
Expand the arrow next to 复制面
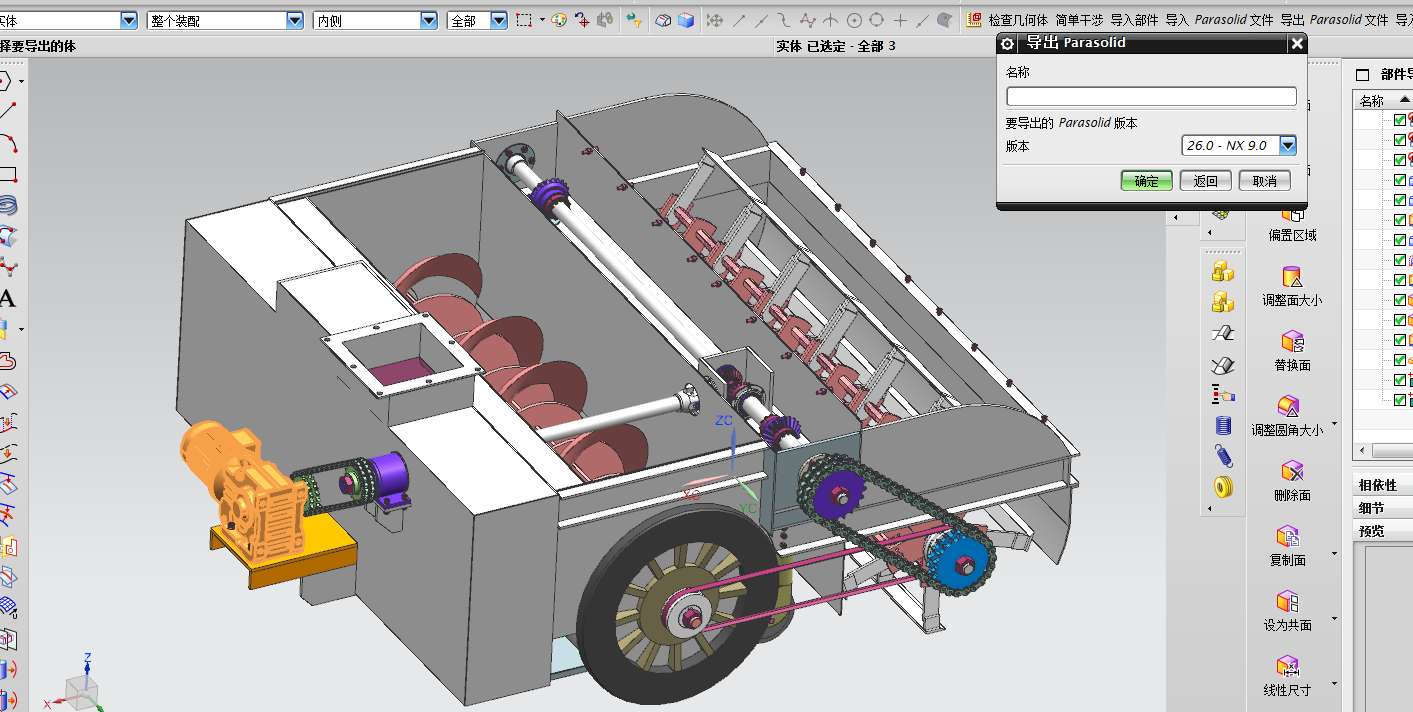(1334, 554)
